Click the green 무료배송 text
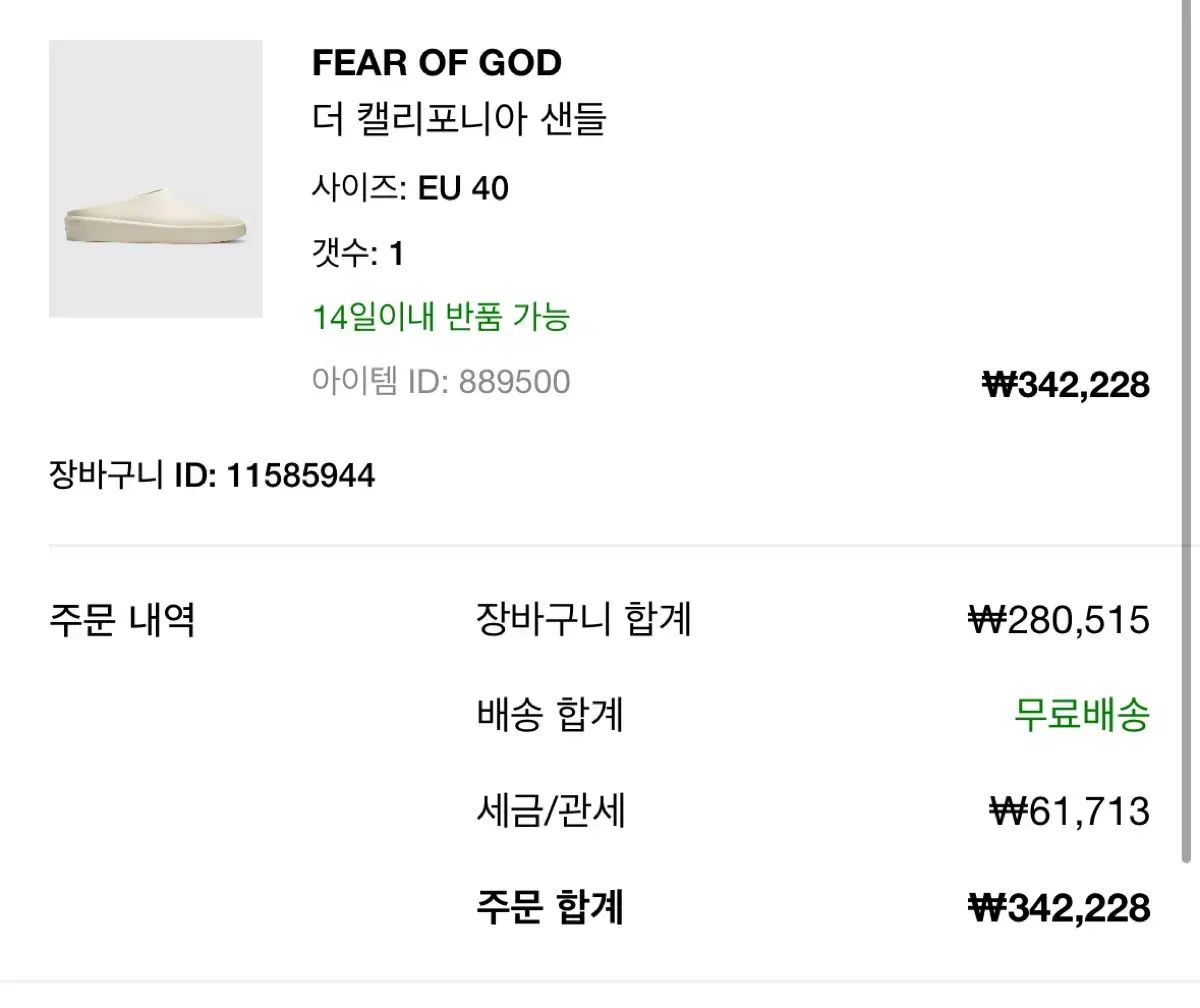The image size is (1200, 1008). 1082,715
